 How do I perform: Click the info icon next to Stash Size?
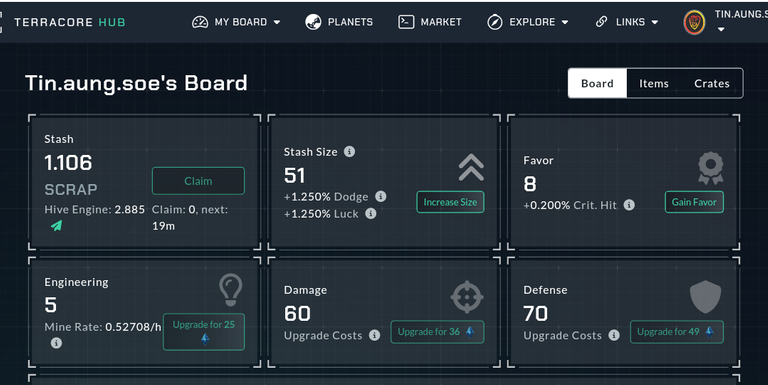(x=349, y=152)
